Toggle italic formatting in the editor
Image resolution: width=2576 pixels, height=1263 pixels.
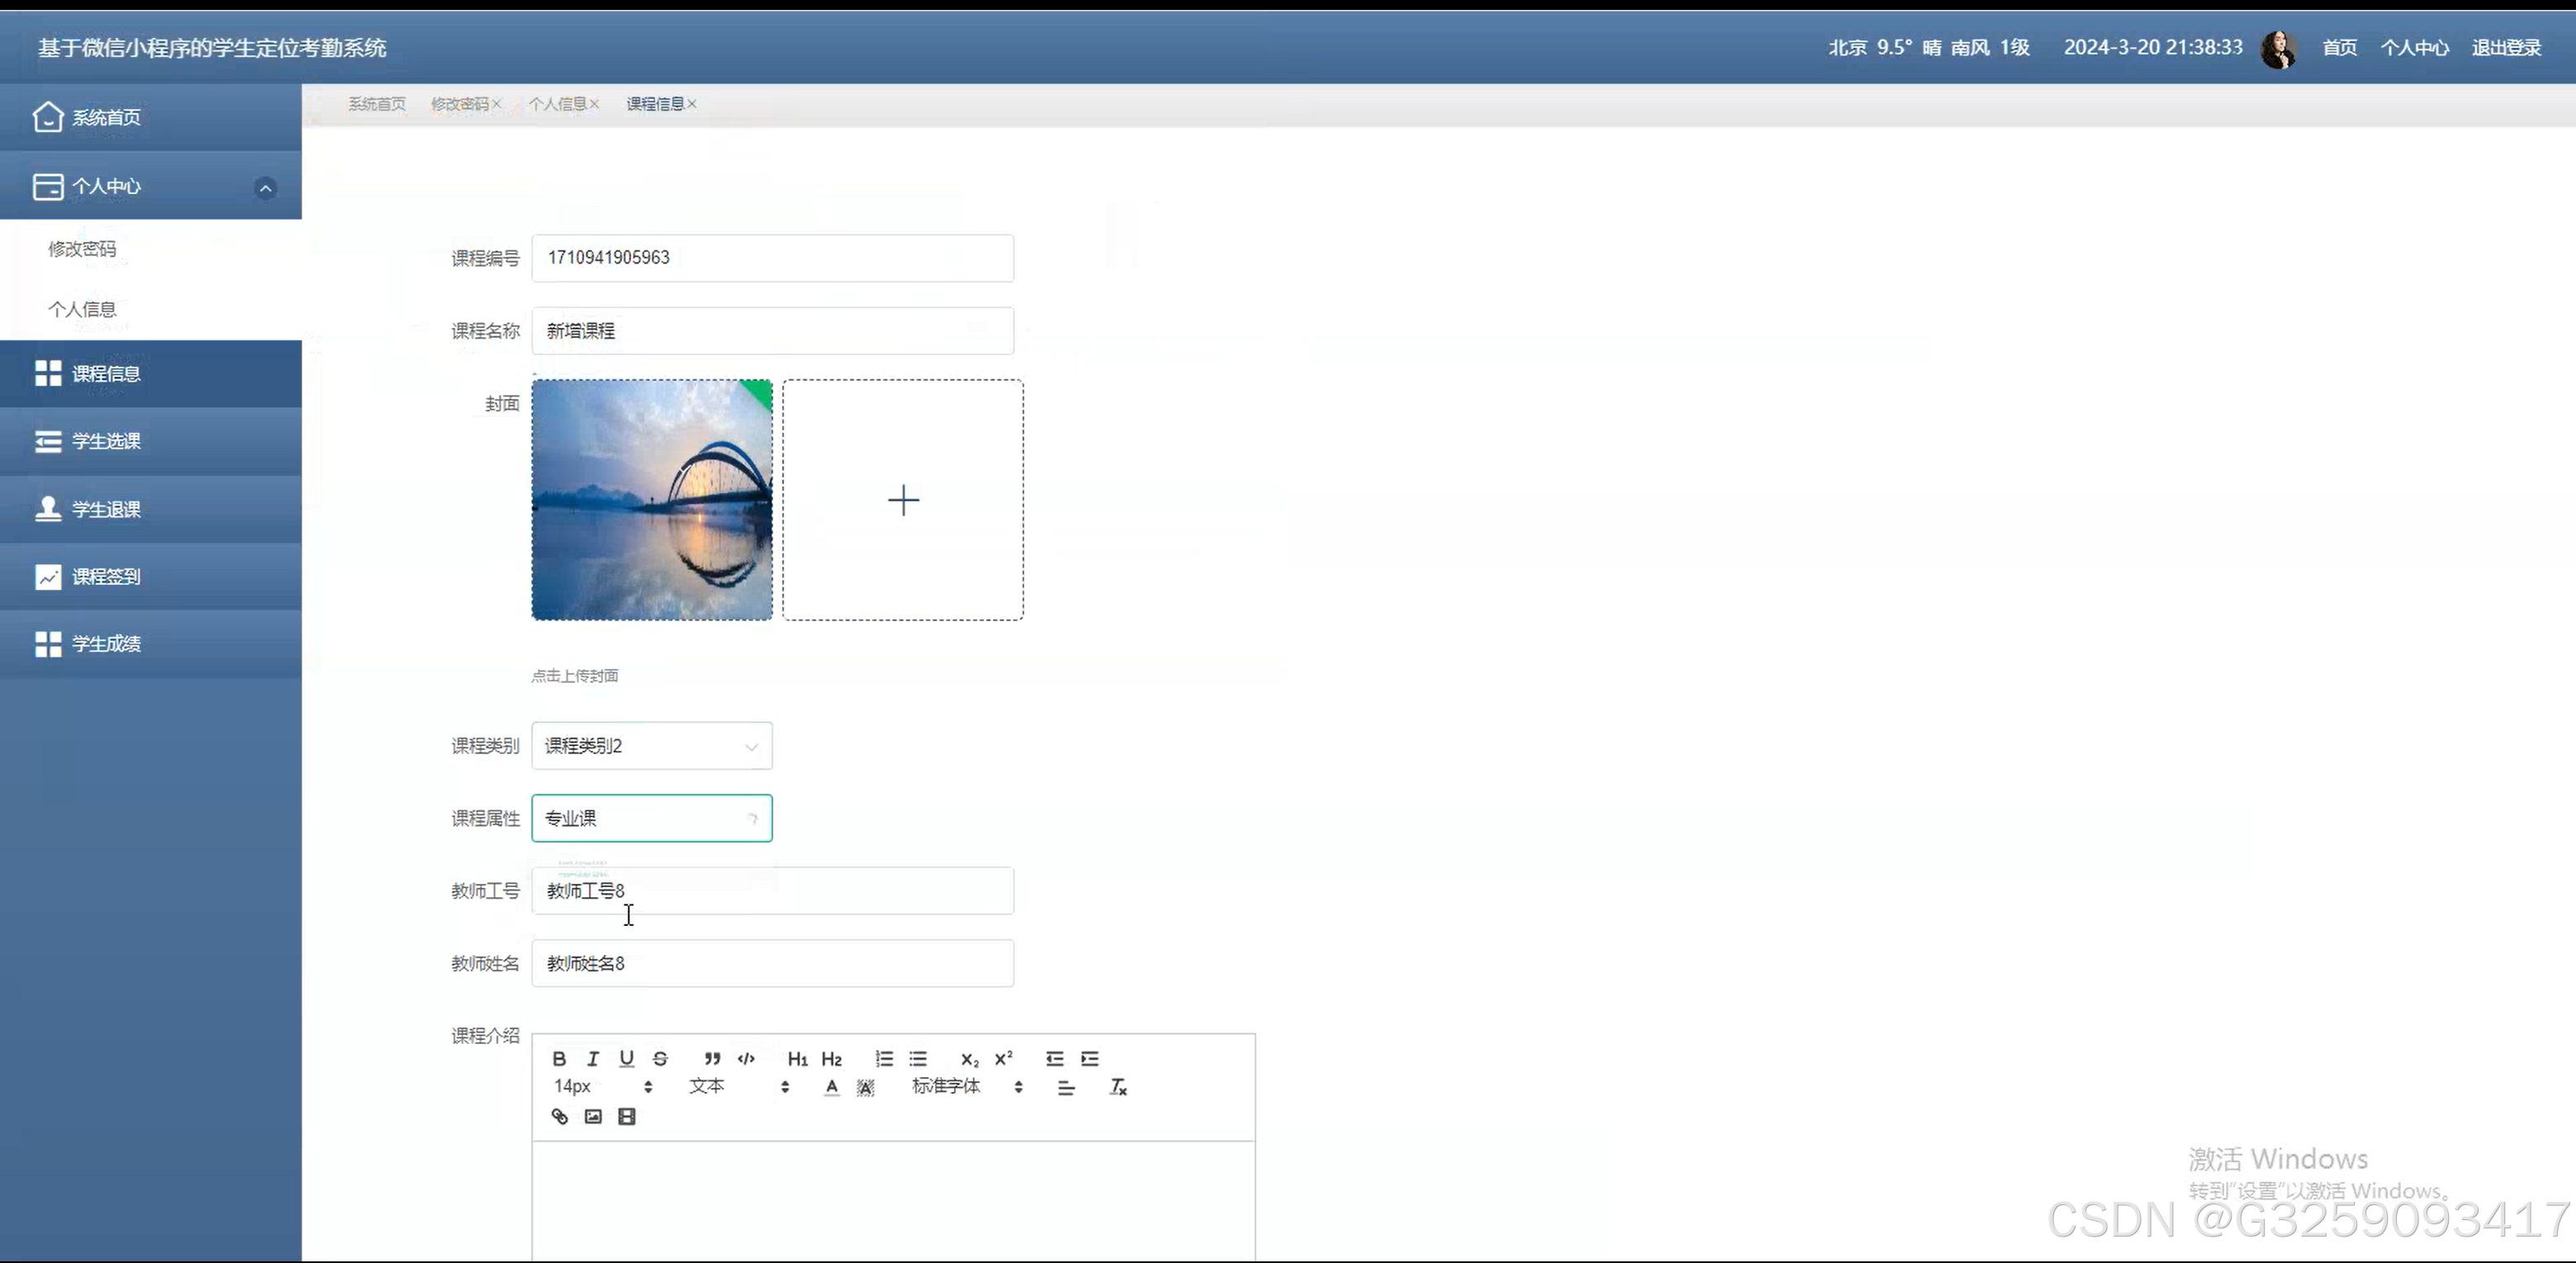tap(593, 1058)
